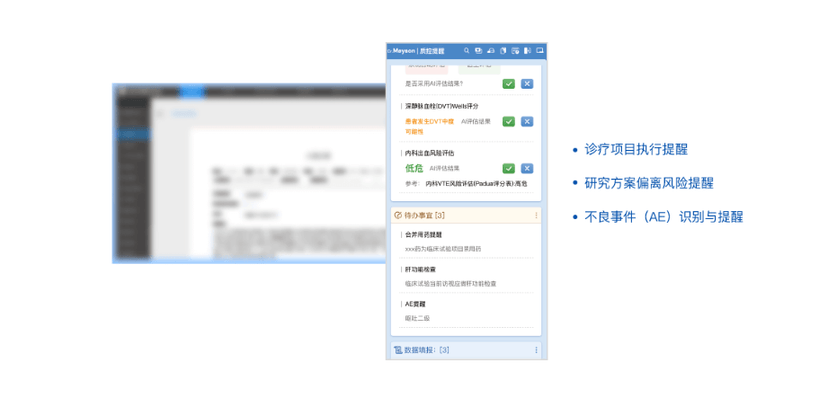Click the cloud-like icon in Mayson header
The image size is (828, 396).
tap(491, 51)
